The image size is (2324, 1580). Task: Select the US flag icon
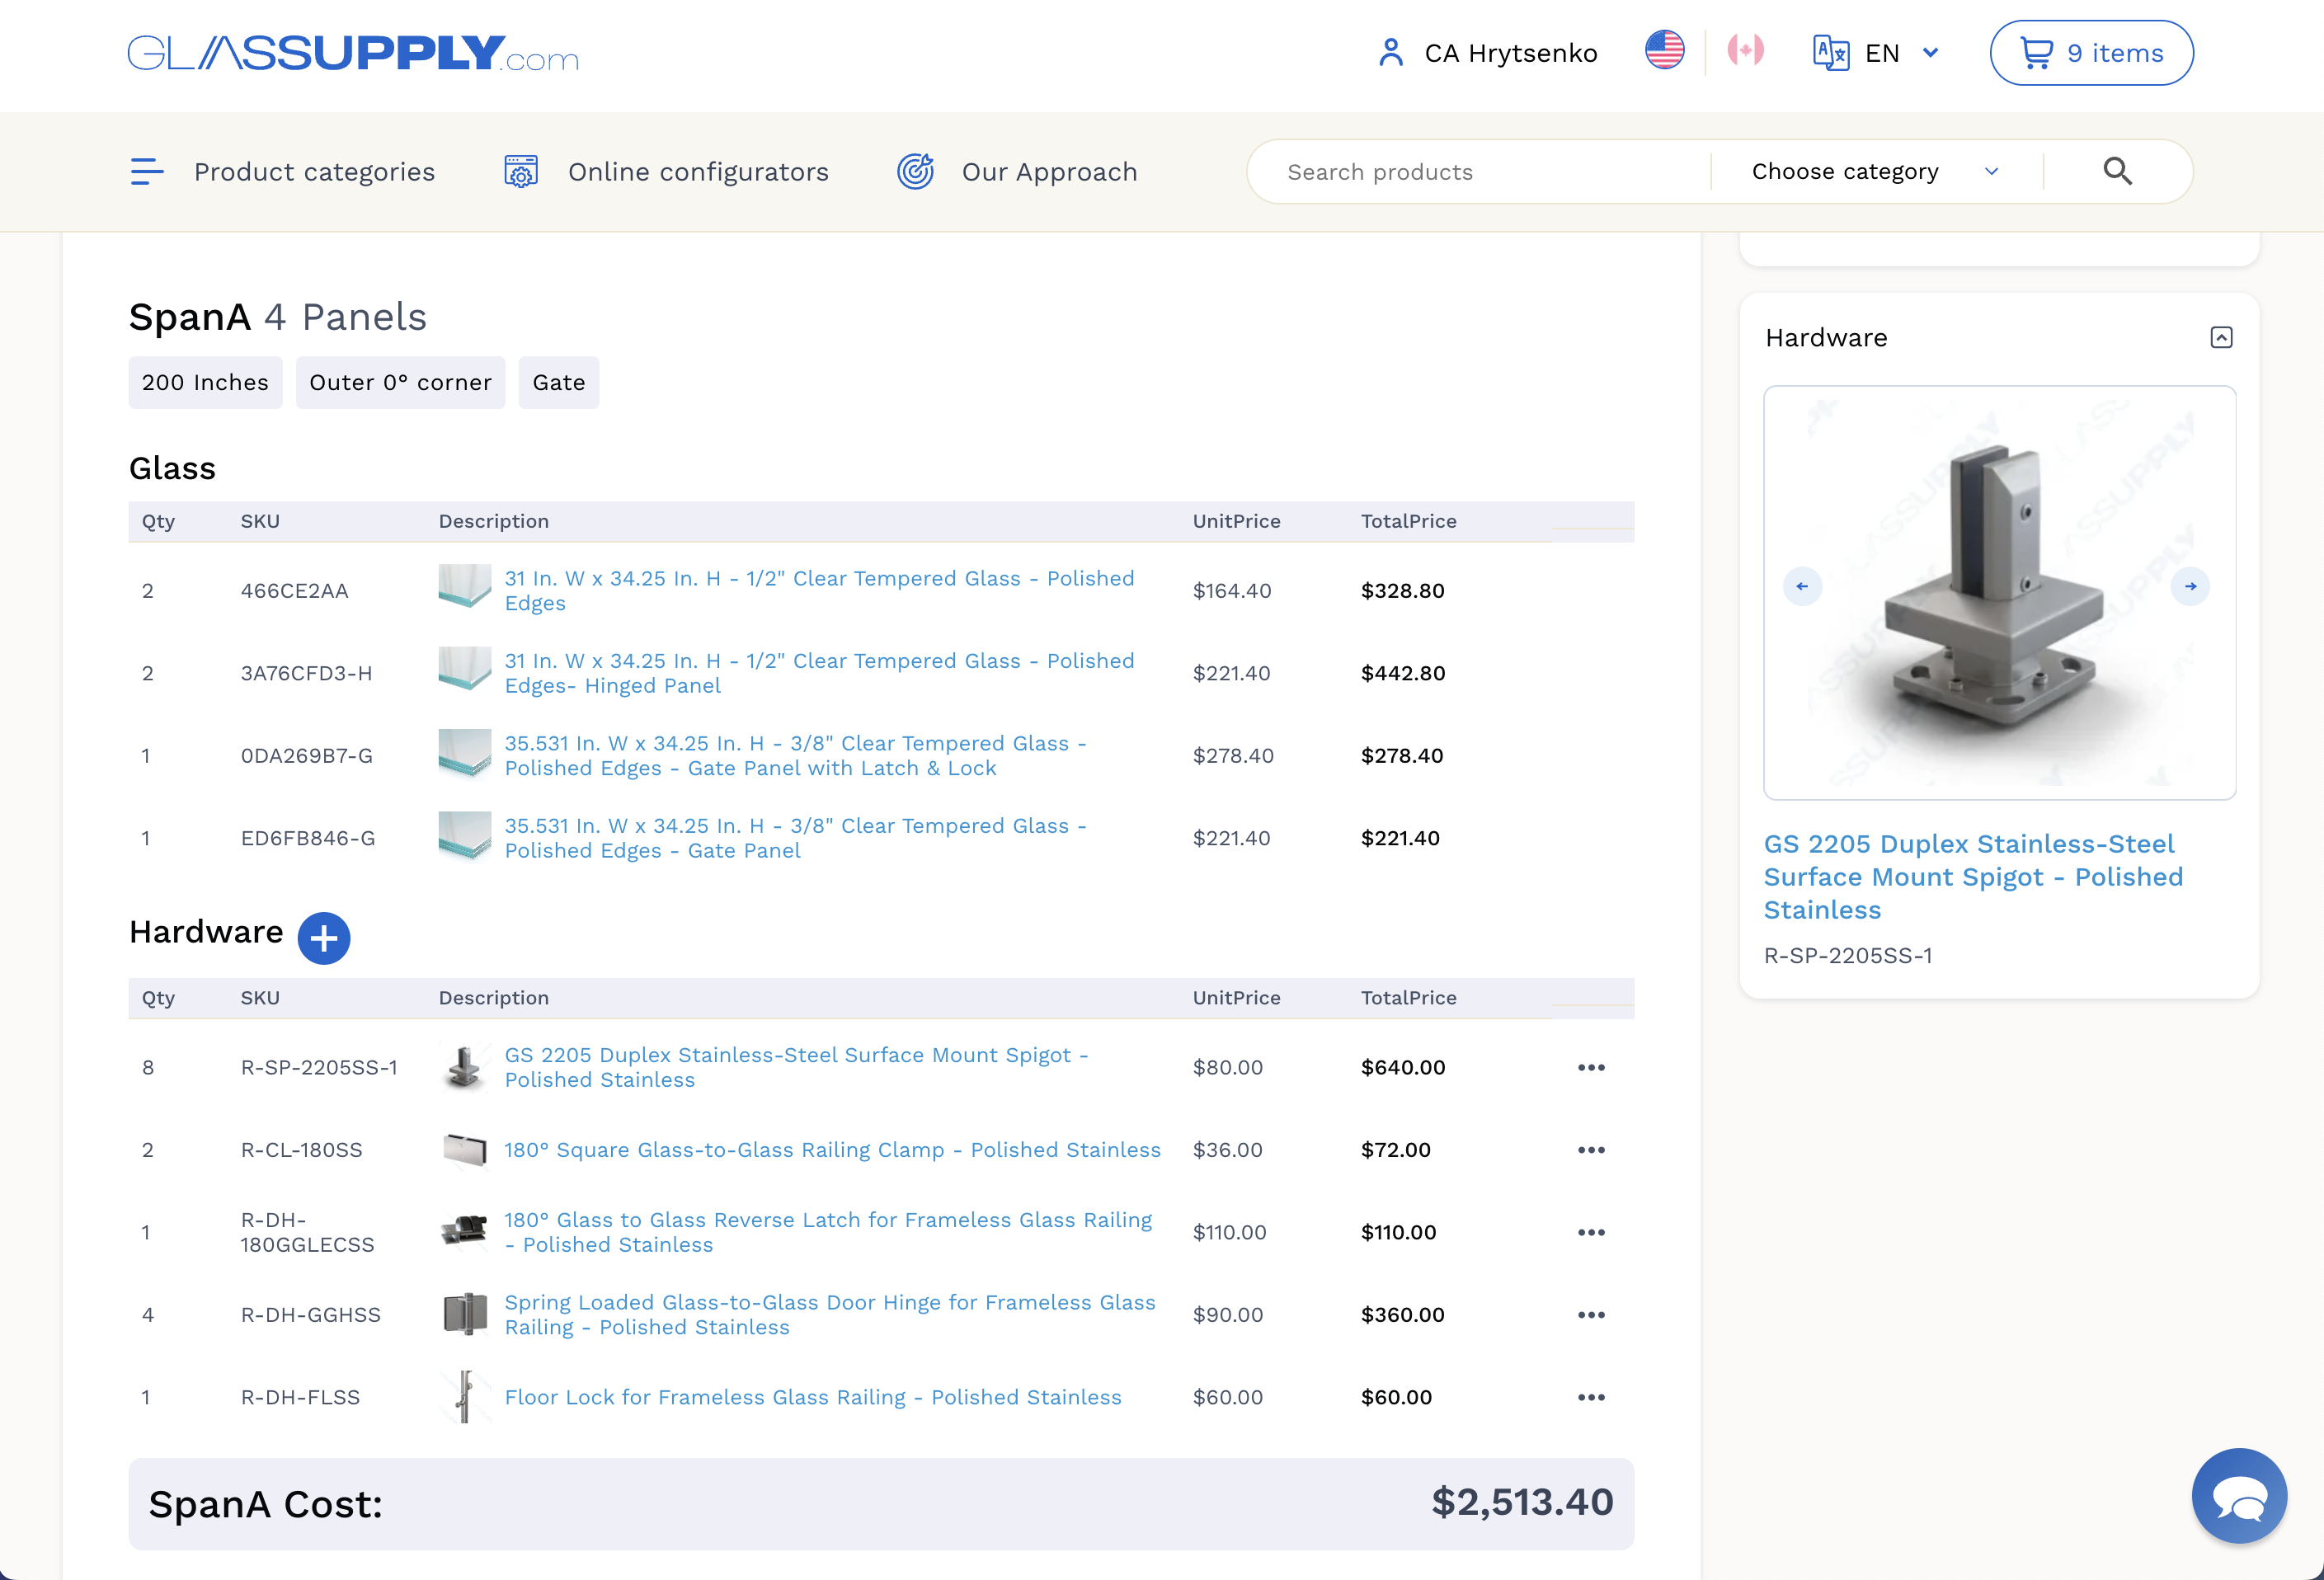click(x=1665, y=50)
